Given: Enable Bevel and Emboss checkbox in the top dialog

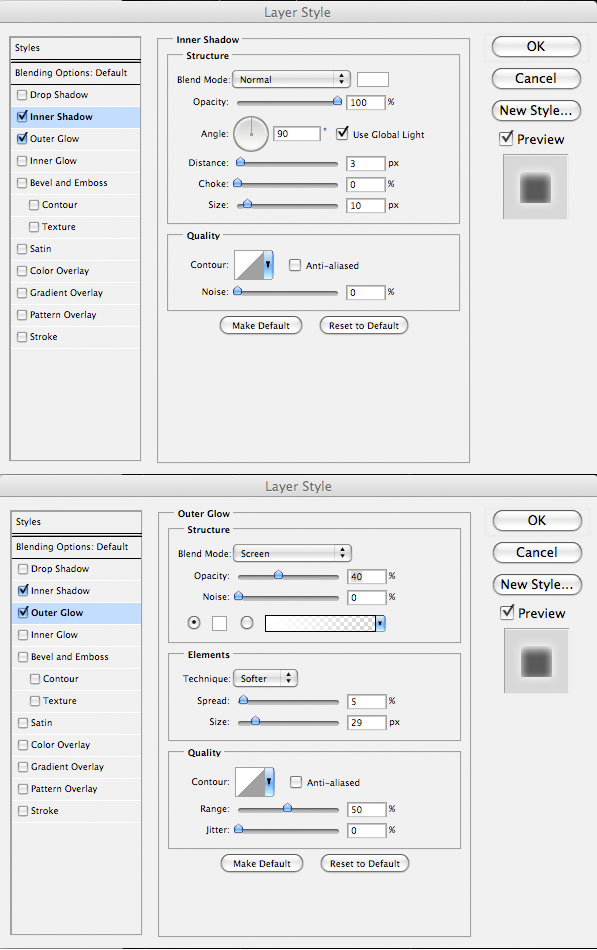Looking at the screenshot, I should [22, 183].
